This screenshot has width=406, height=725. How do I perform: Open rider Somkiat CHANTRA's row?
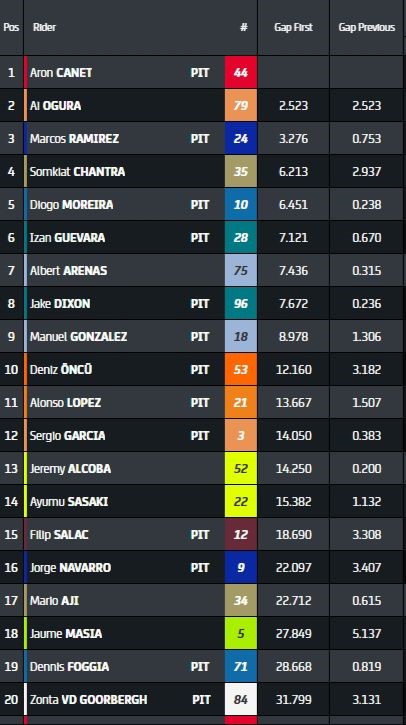pyautogui.click(x=202, y=172)
